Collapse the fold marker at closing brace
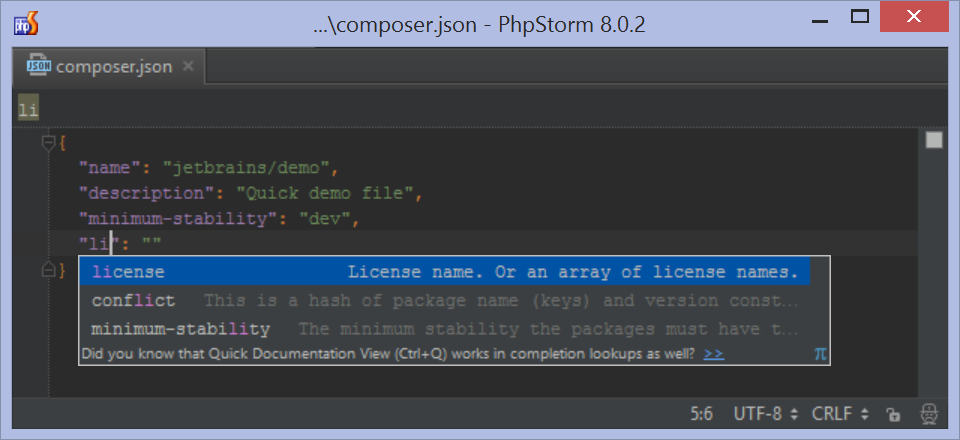The image size is (960, 440). click(x=48, y=270)
